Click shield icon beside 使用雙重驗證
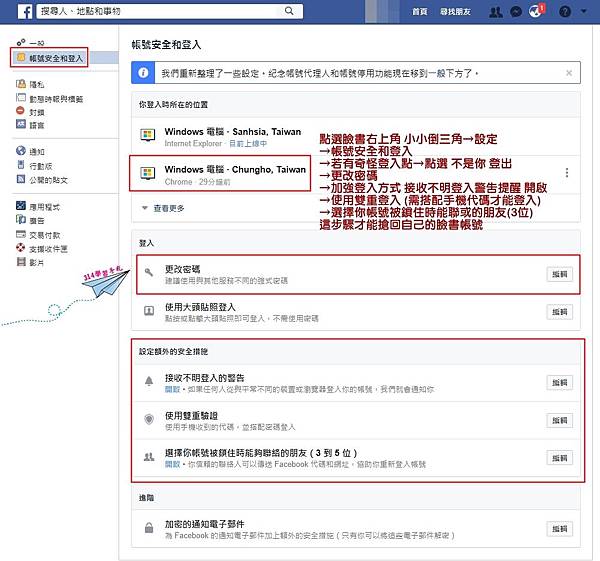Viewport: 600px width, 561px height. point(149,419)
